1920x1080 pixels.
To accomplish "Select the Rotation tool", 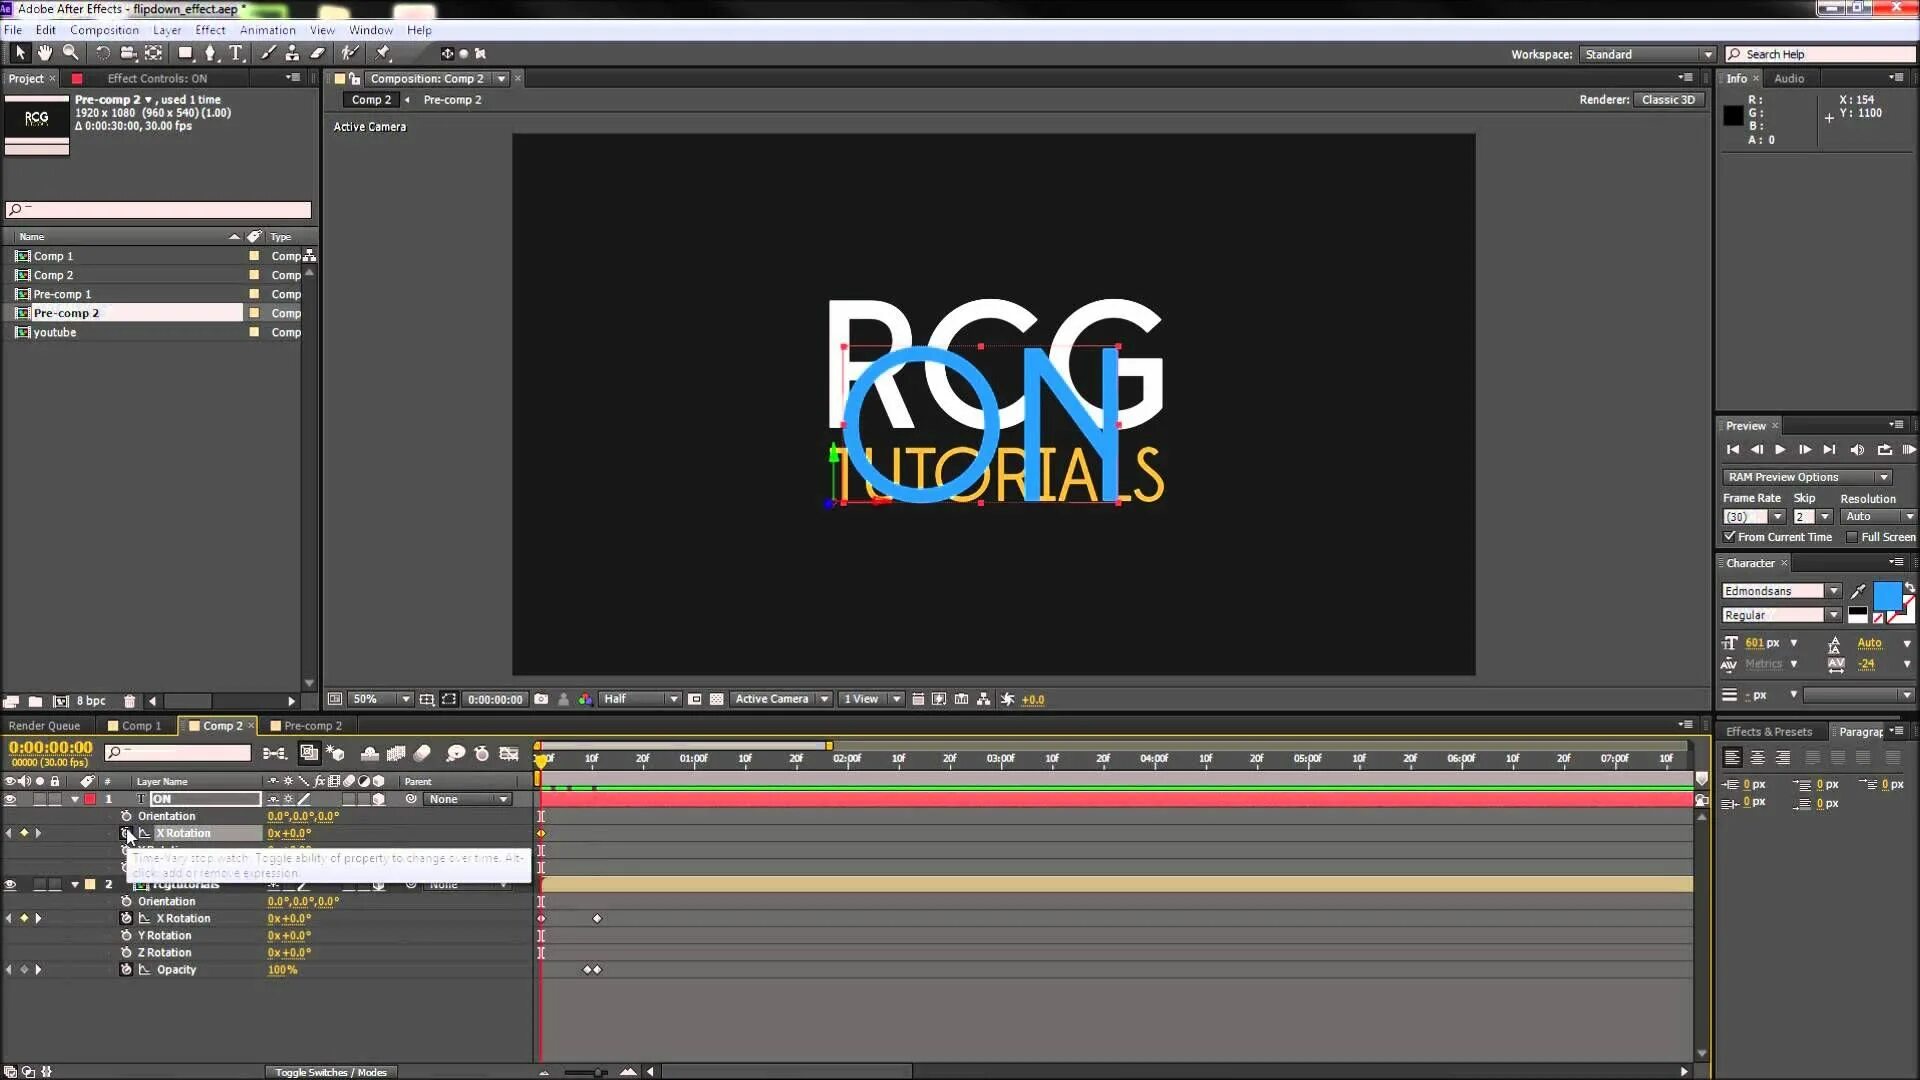I will (102, 53).
